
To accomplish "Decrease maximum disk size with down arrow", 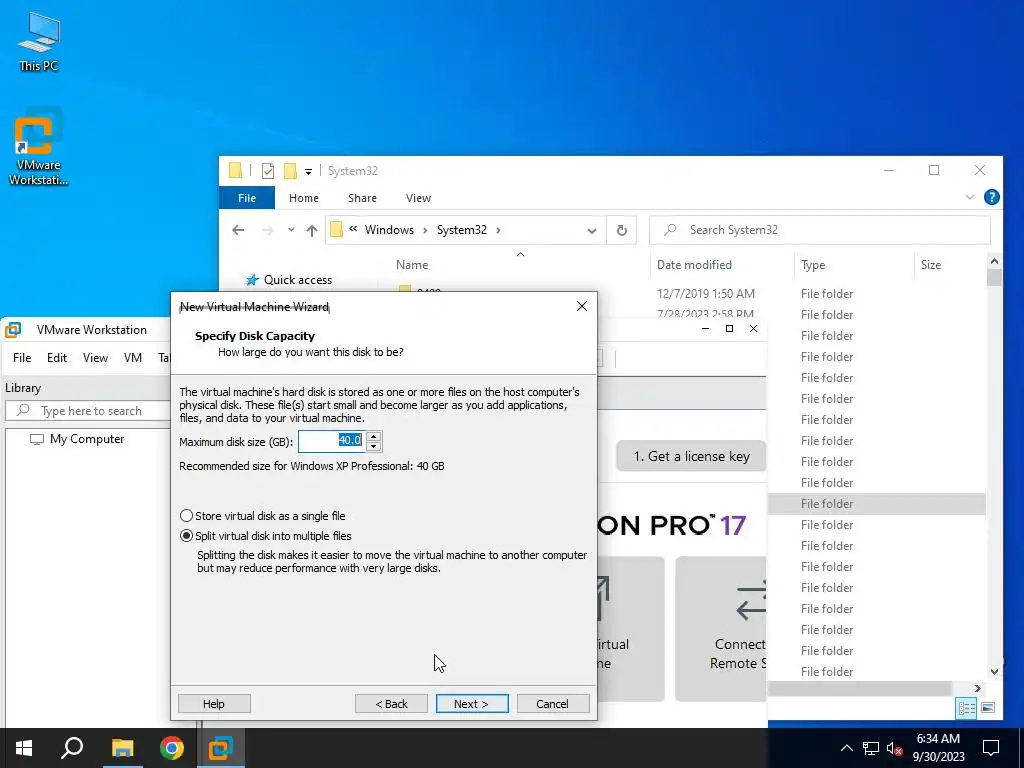I will (x=374, y=447).
